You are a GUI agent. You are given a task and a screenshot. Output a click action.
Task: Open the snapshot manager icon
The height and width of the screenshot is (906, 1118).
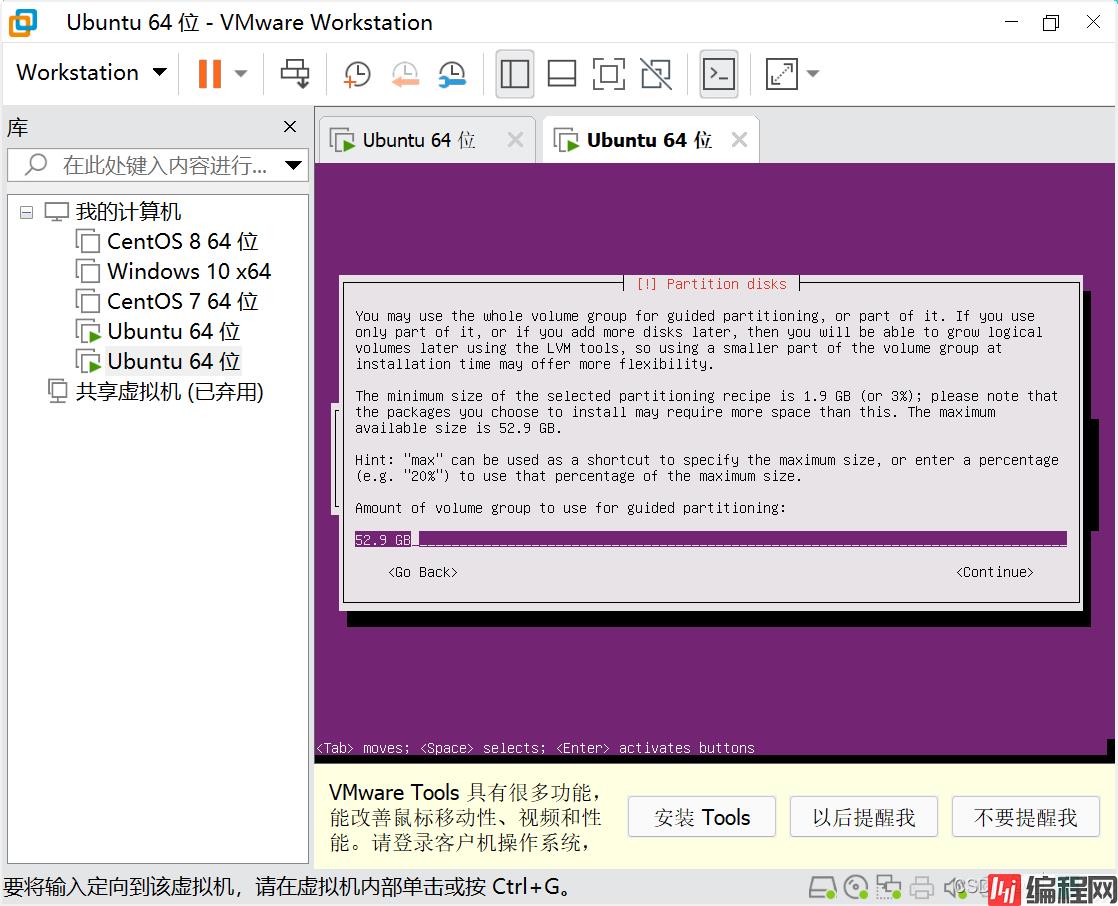[x=453, y=73]
